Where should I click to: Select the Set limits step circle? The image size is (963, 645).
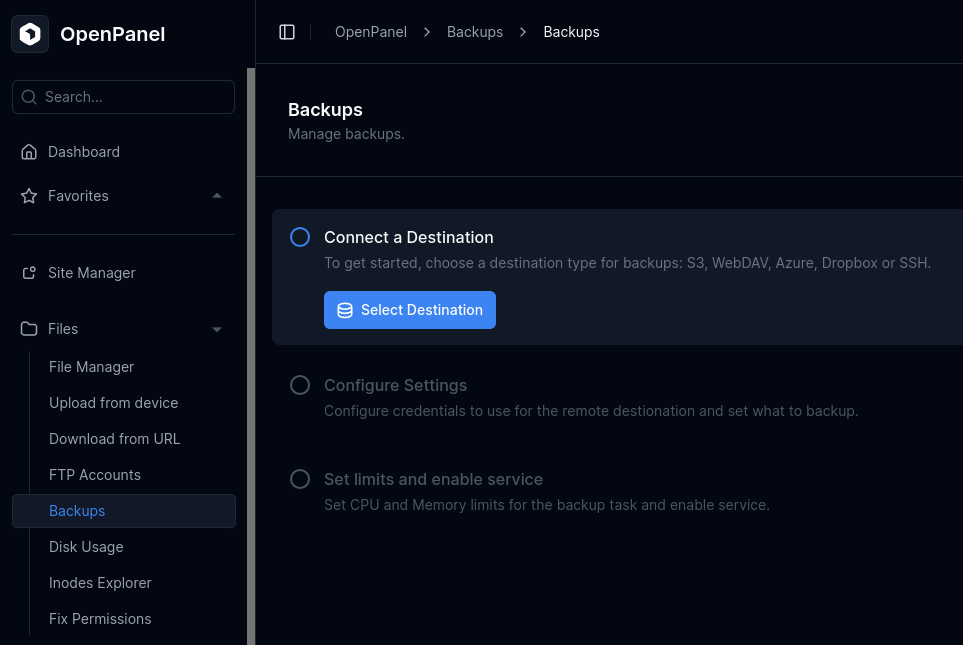[x=300, y=479]
